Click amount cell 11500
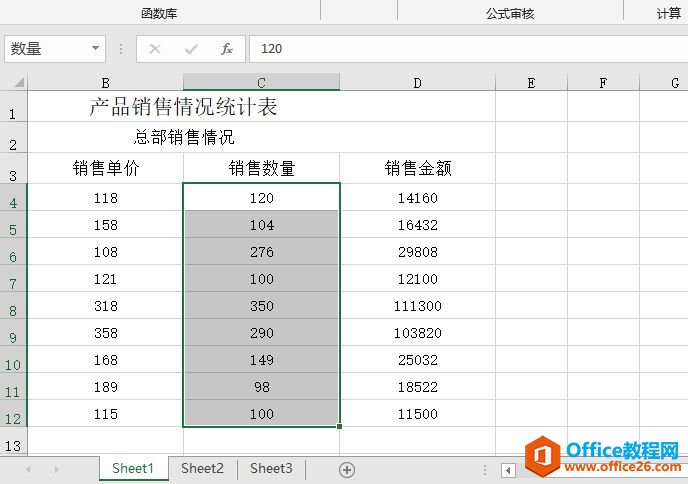The height and width of the screenshot is (484, 688). pyautogui.click(x=417, y=413)
